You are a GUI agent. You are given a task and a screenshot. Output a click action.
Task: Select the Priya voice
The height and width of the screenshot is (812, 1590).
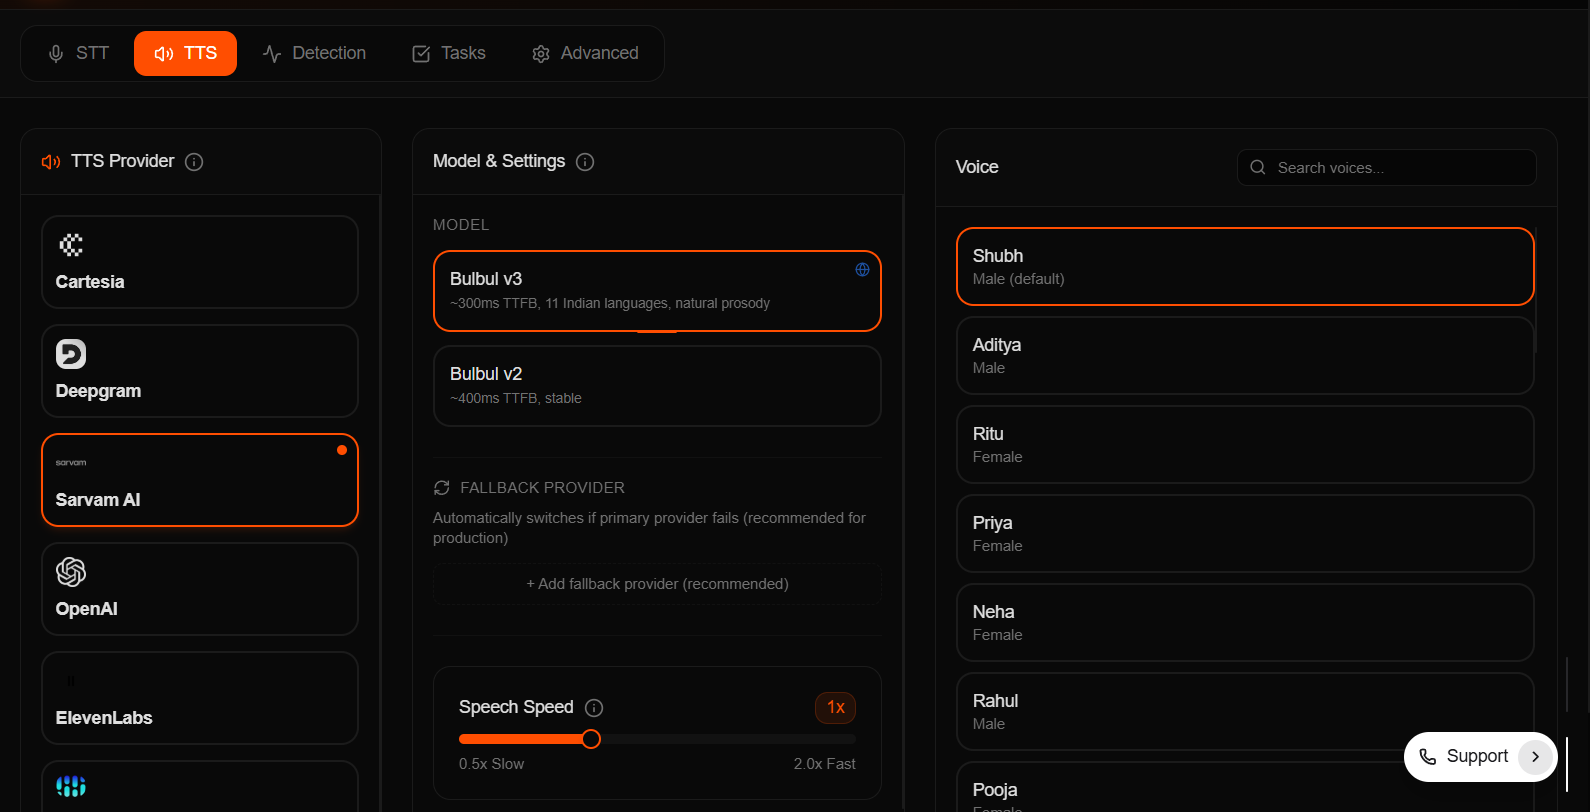point(1245,533)
